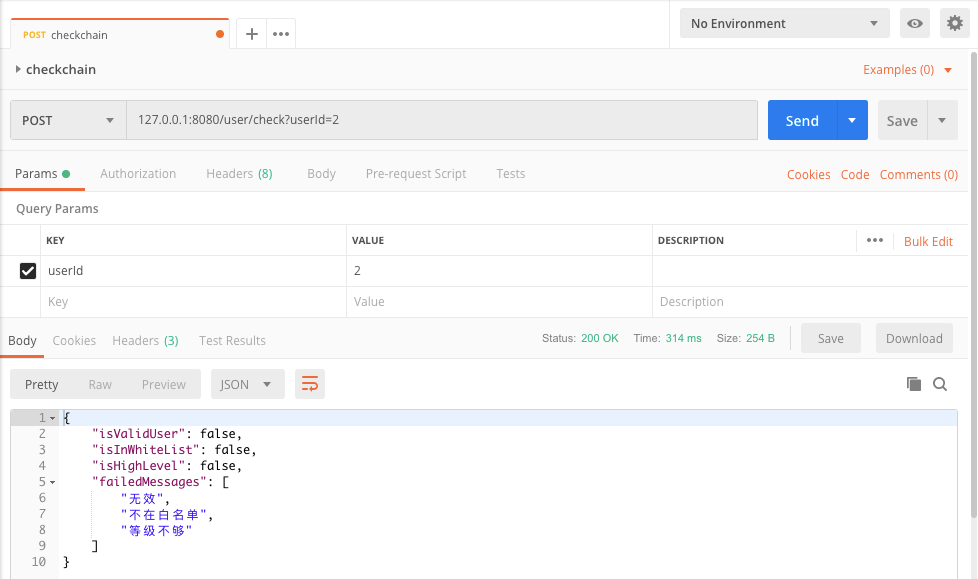Open the Tests tab

click(510, 173)
